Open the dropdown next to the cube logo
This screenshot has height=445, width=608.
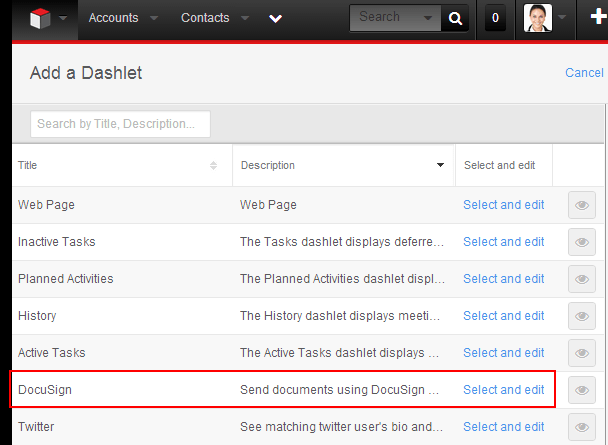(63, 18)
